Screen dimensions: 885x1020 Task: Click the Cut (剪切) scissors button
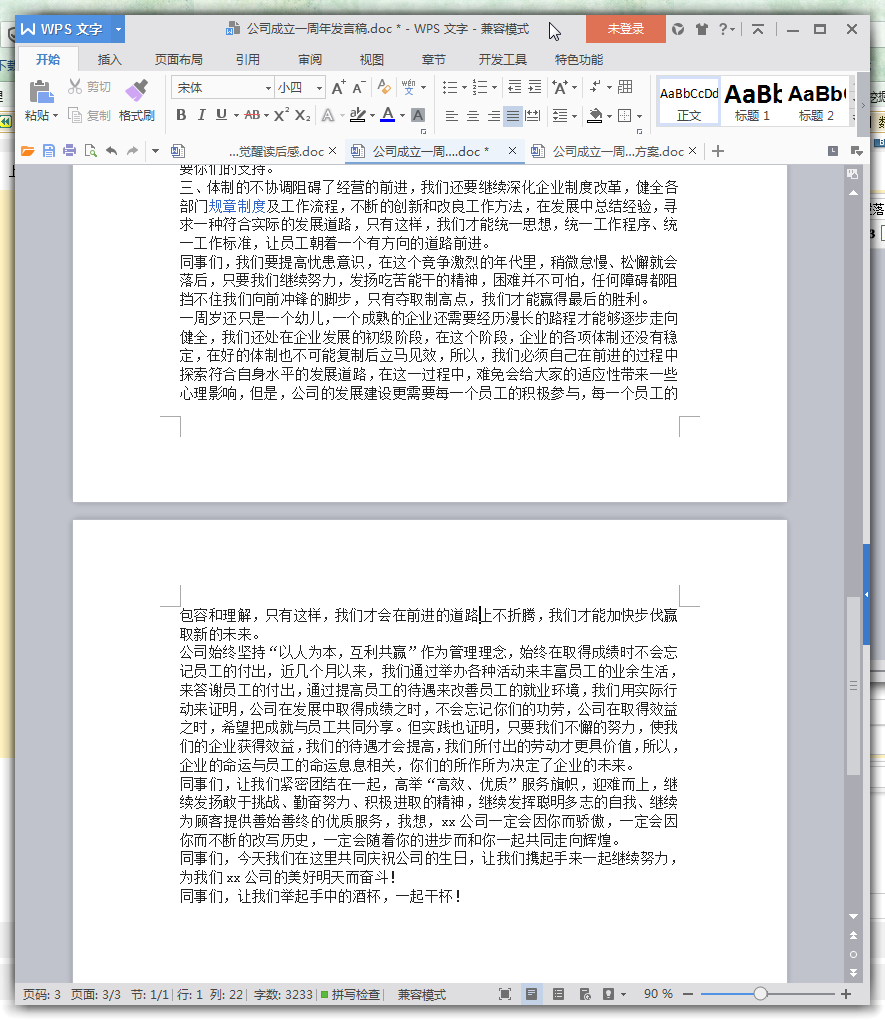pyautogui.click(x=90, y=87)
